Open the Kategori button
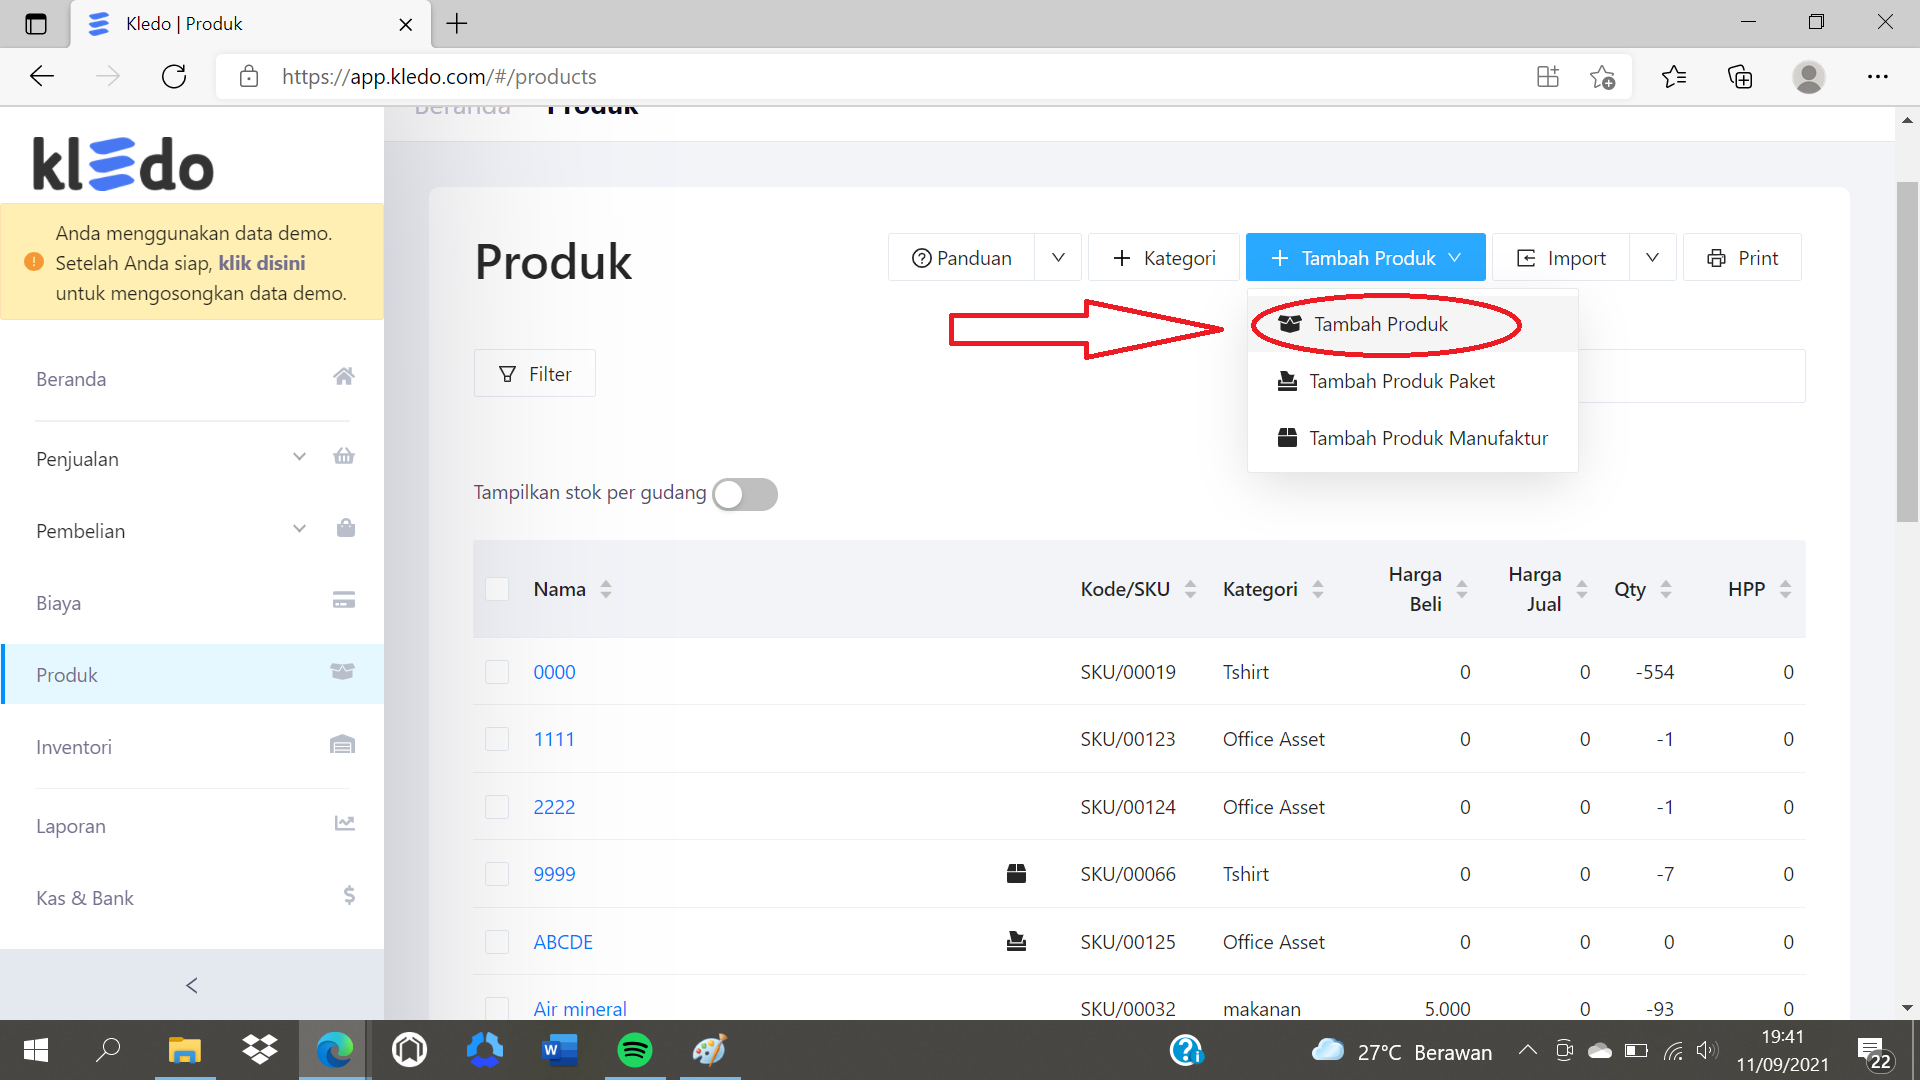Image resolution: width=1920 pixels, height=1080 pixels. click(x=1163, y=257)
